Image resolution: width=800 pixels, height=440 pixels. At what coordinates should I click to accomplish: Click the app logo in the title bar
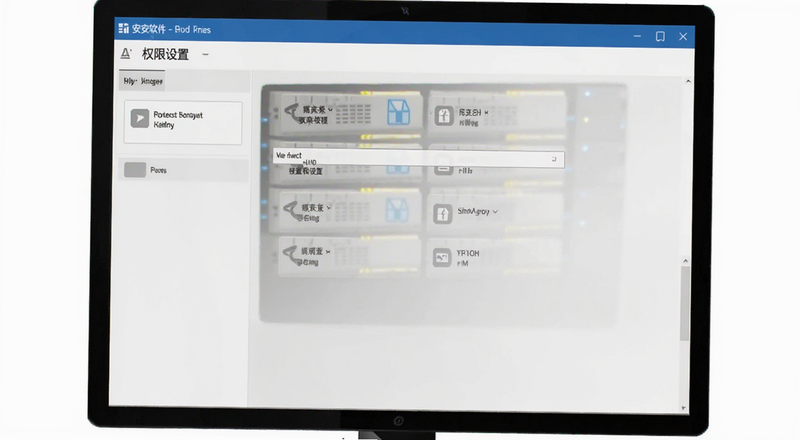click(x=123, y=29)
